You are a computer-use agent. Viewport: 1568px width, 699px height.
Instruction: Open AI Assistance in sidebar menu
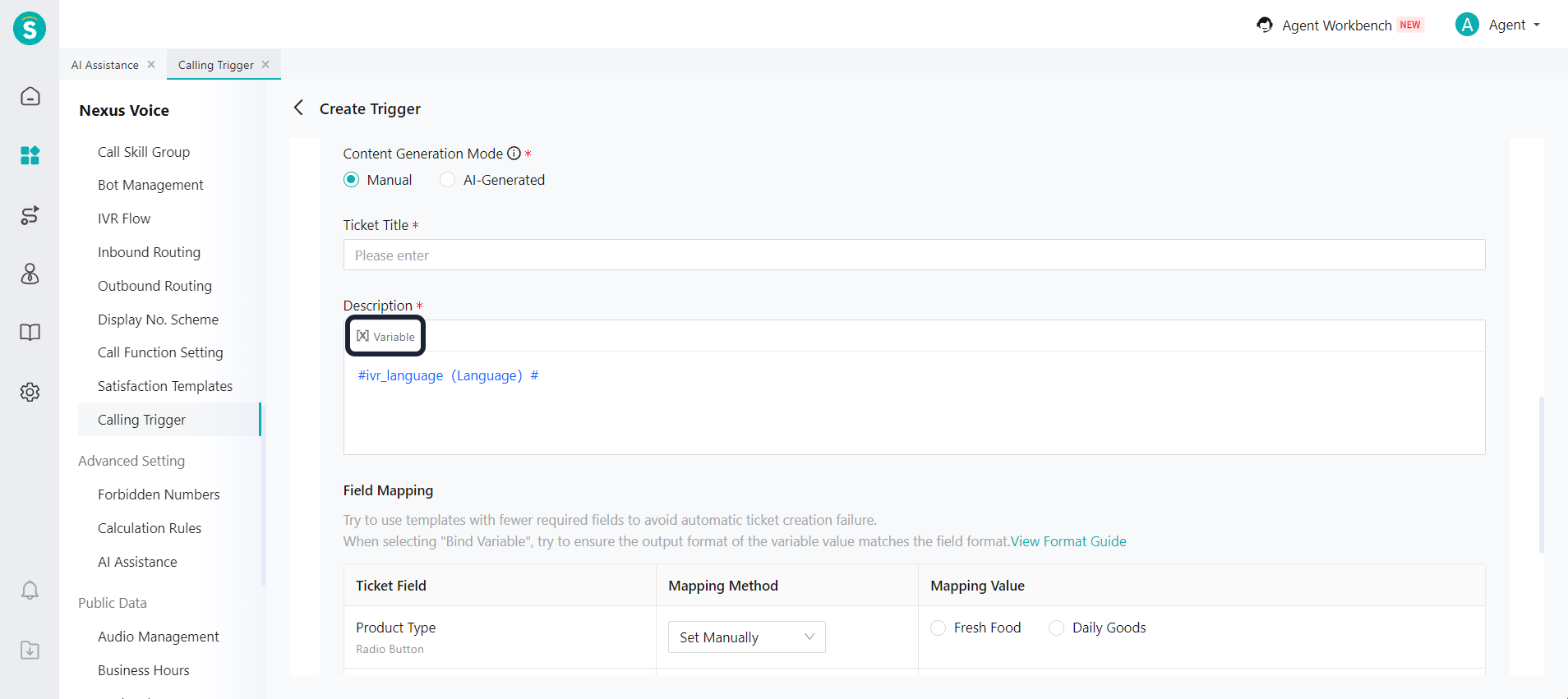point(137,562)
